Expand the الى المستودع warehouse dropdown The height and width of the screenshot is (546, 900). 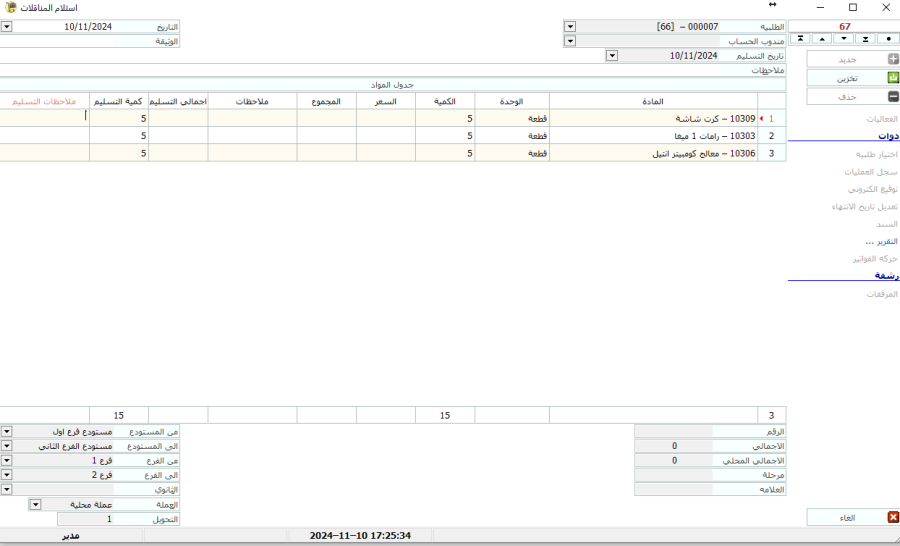pos(6,446)
